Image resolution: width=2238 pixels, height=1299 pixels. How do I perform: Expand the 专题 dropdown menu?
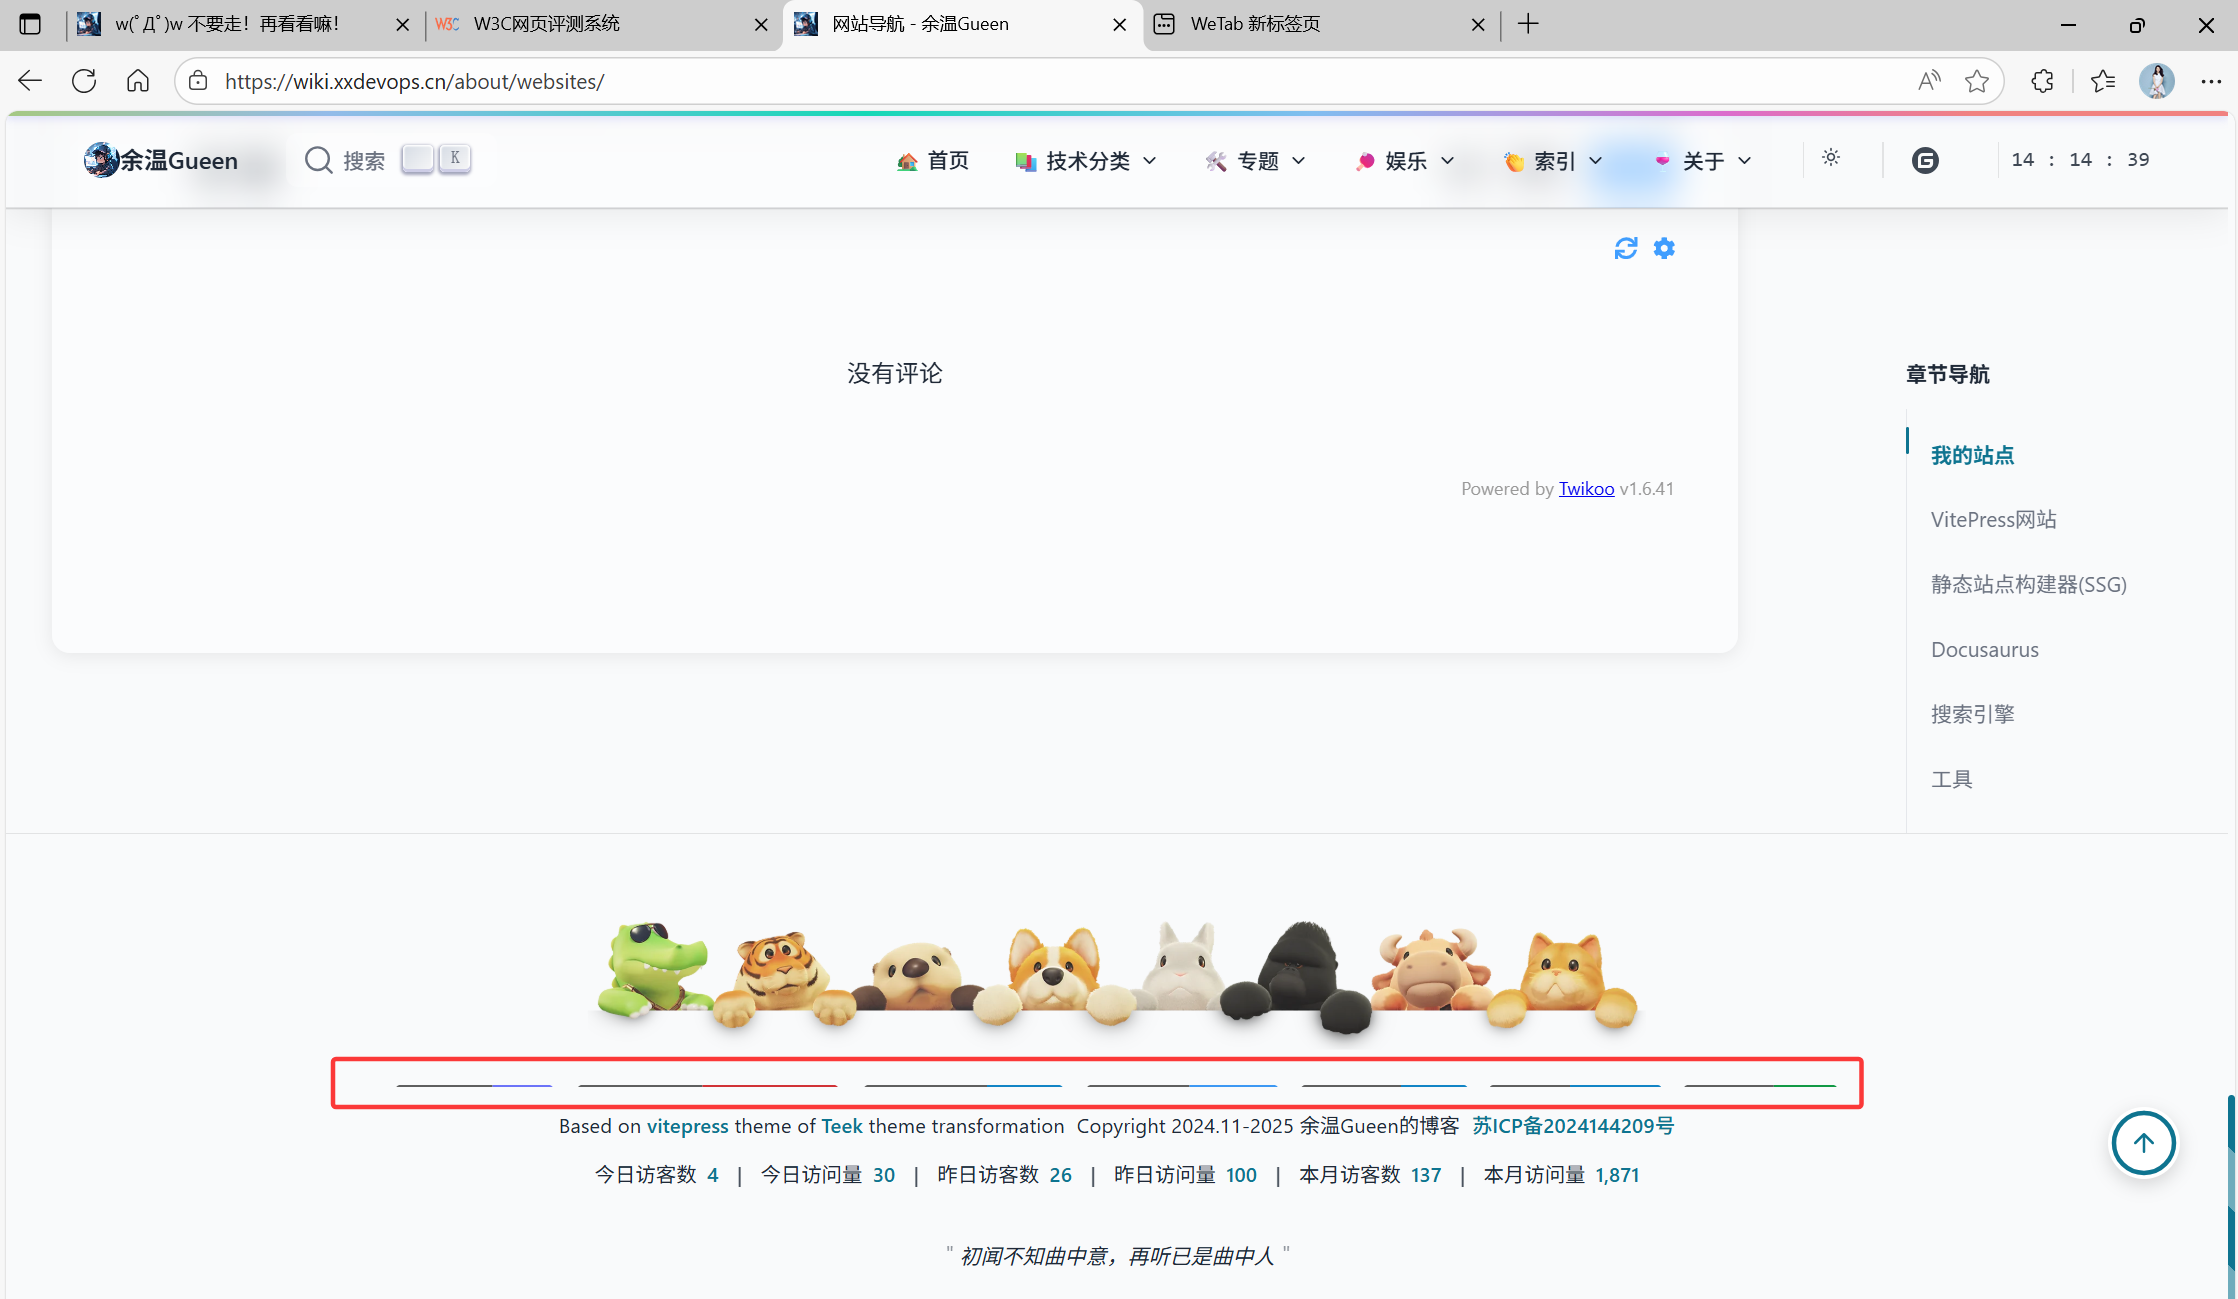(1256, 161)
